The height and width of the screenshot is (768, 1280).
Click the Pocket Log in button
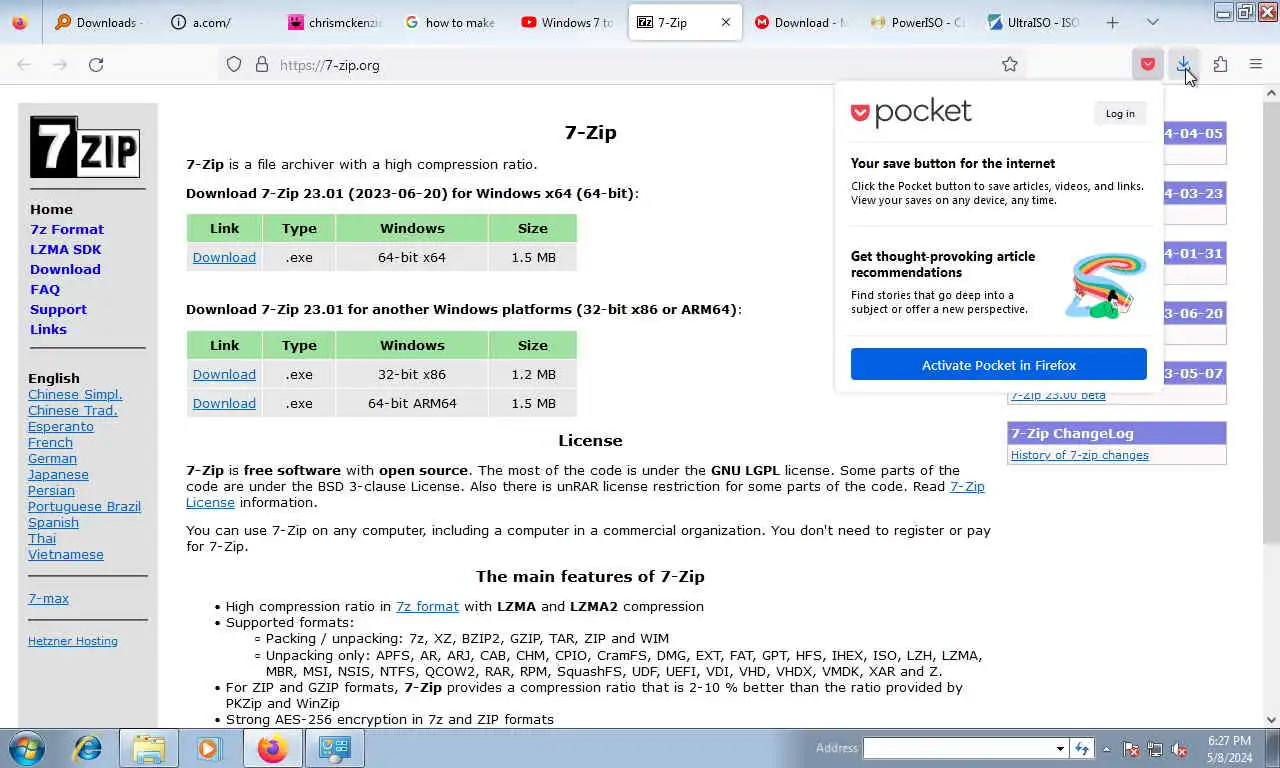coord(1120,113)
